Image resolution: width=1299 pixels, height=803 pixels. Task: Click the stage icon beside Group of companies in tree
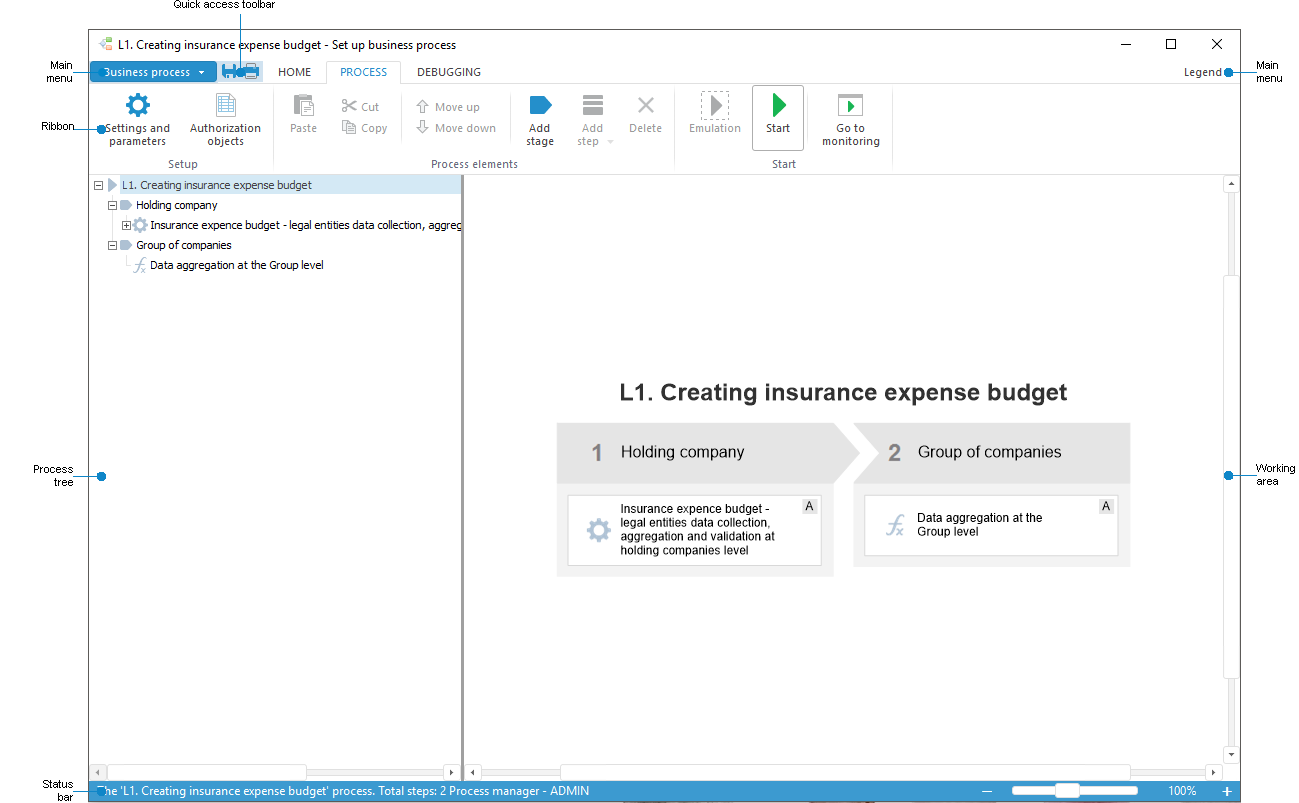126,245
